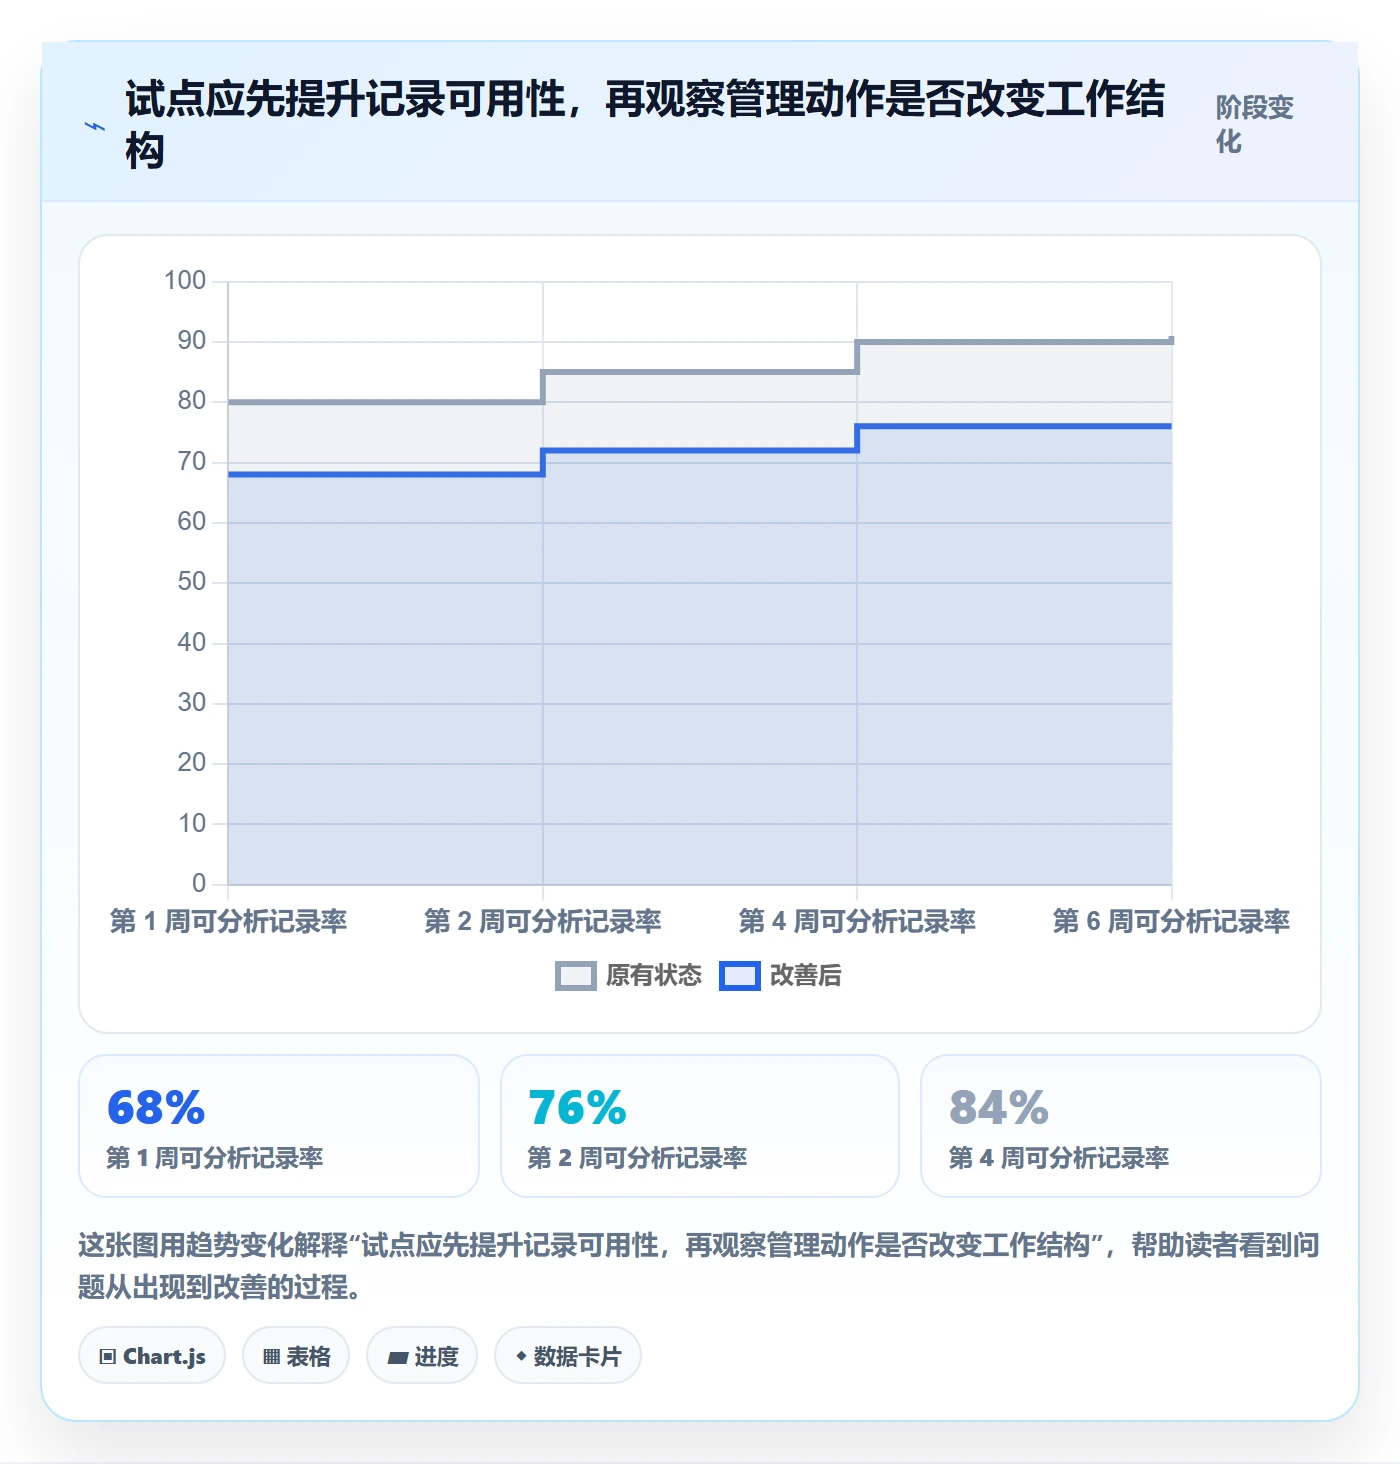Open the 84% fourth-week data card
The height and width of the screenshot is (1464, 1400).
[1121, 1126]
